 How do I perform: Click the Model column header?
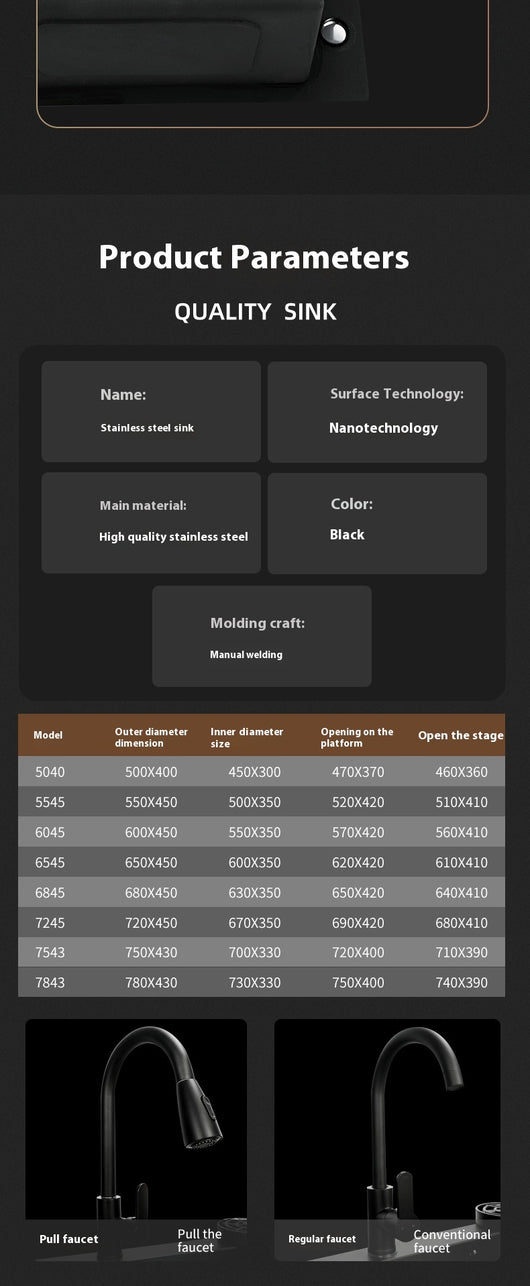tap(48, 735)
